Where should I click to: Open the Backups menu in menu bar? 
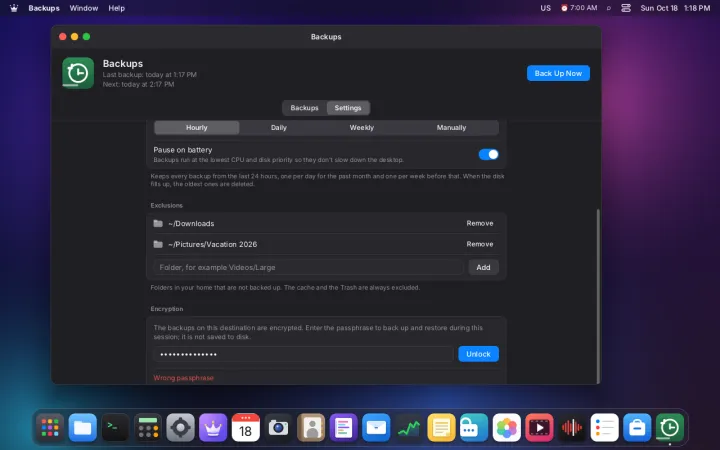click(x=44, y=8)
